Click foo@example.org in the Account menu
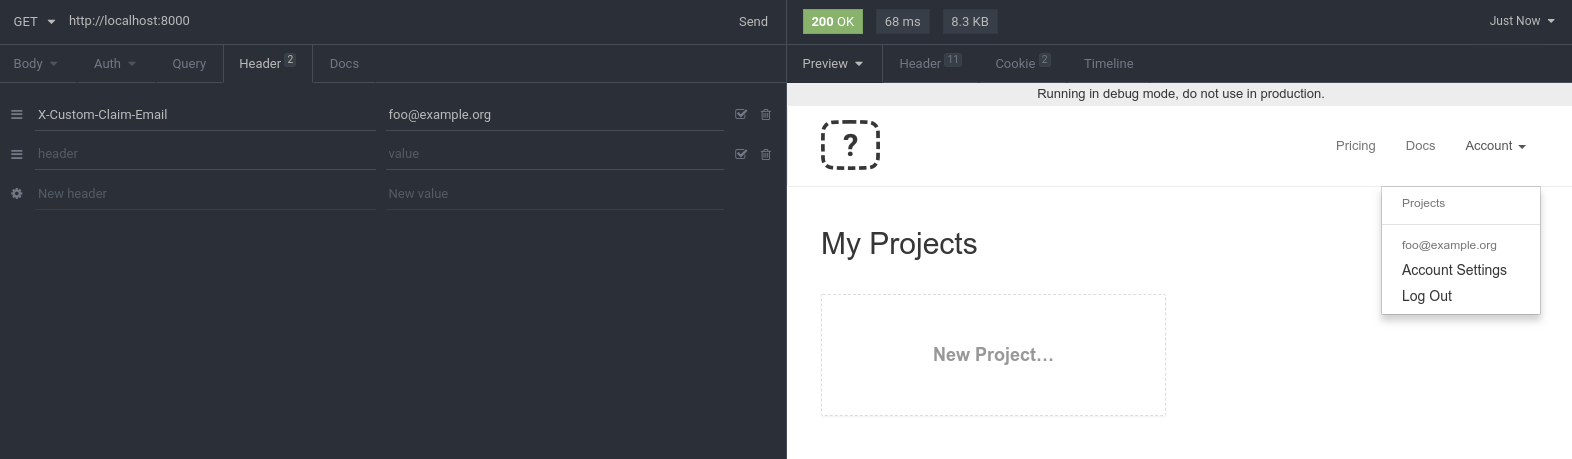This screenshot has width=1572, height=459. [1449, 245]
